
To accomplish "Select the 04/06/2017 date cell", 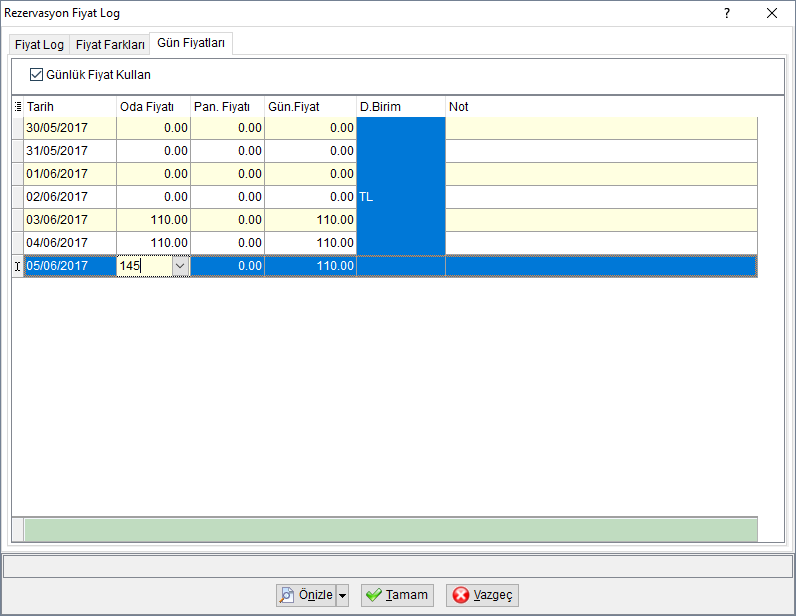I will pos(70,243).
